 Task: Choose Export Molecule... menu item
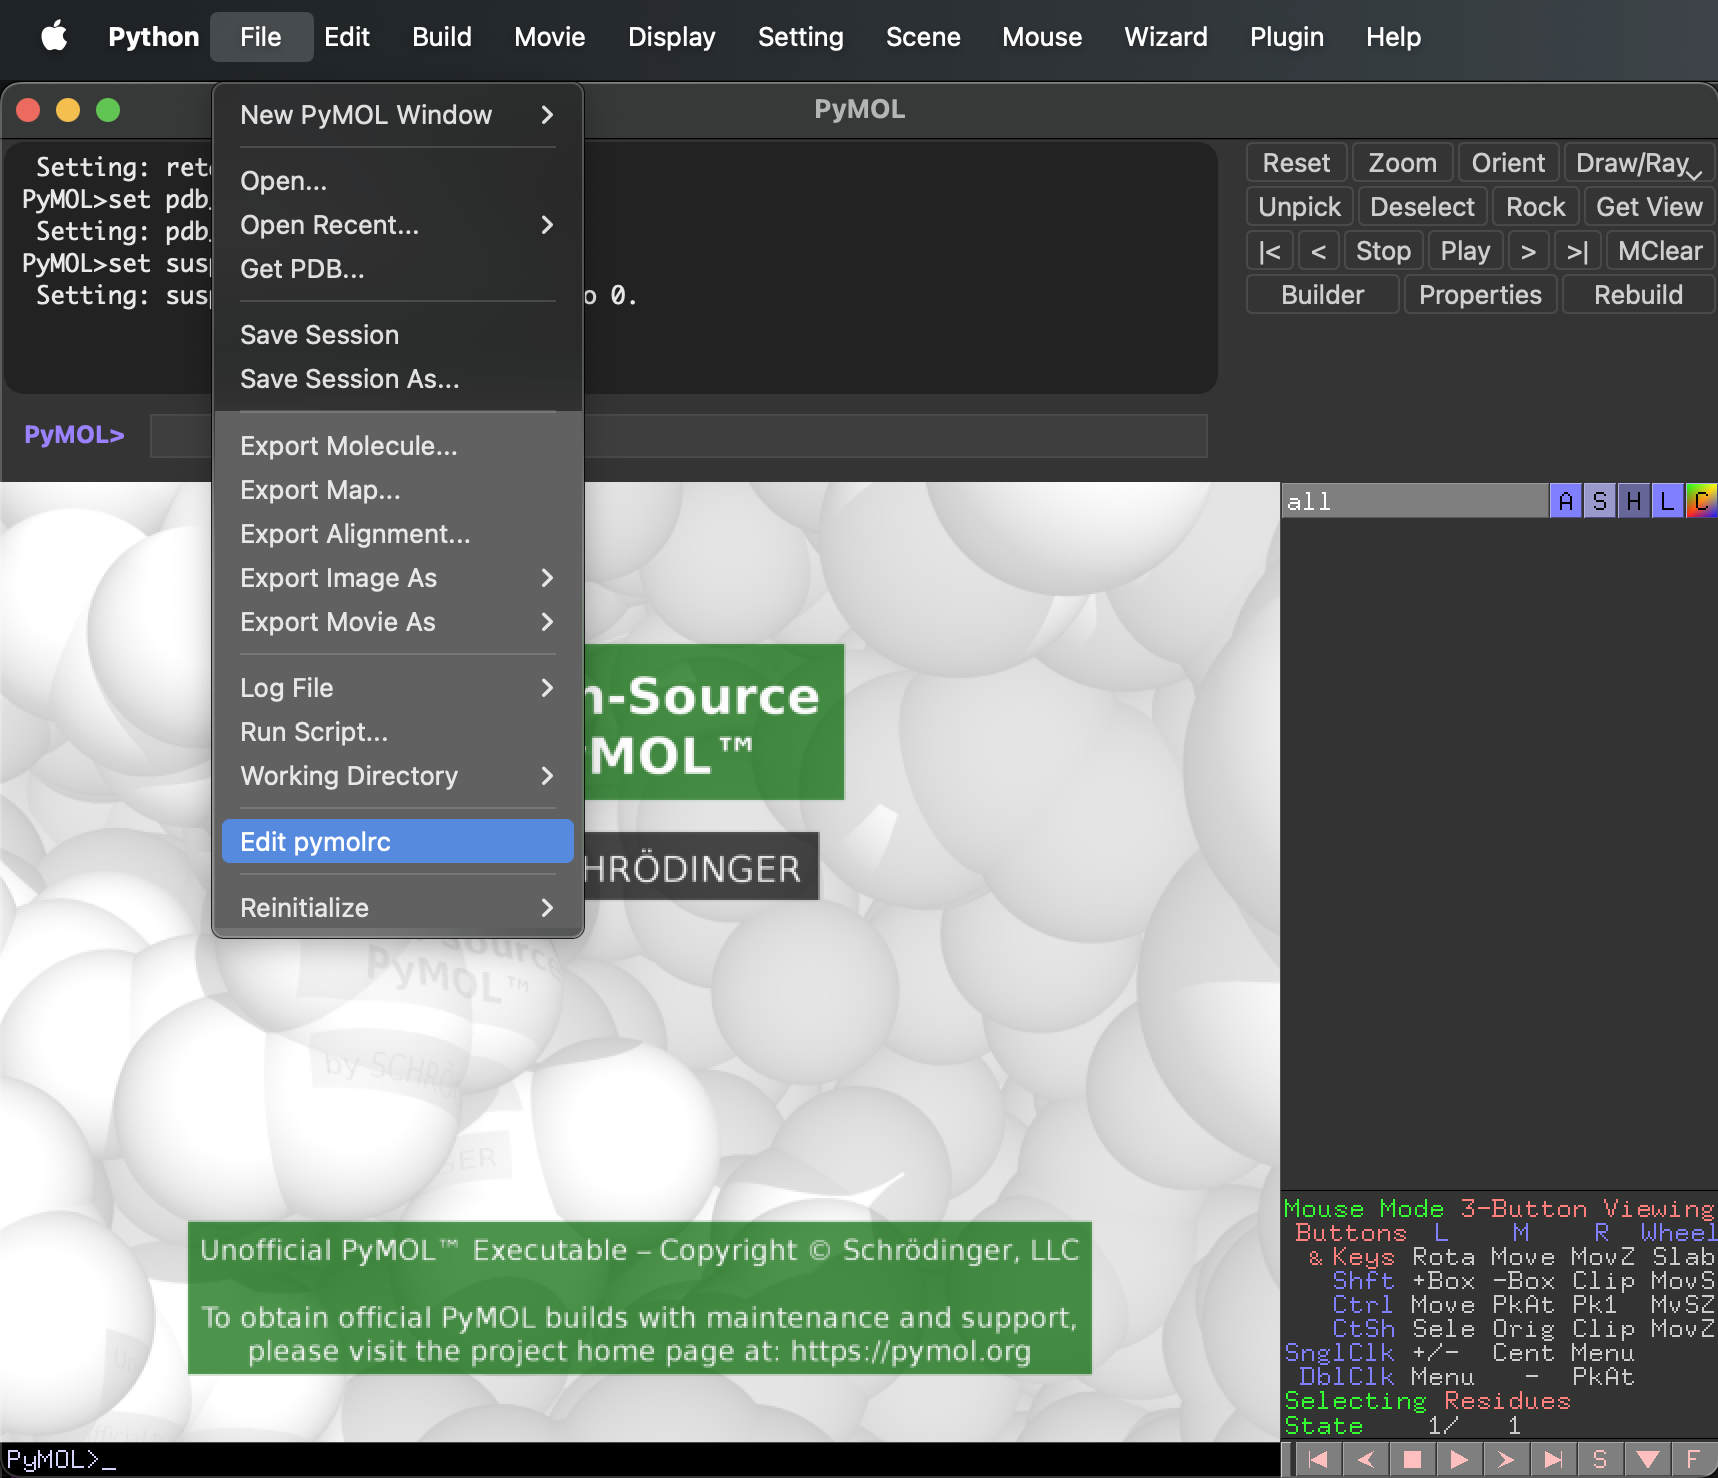point(398,446)
